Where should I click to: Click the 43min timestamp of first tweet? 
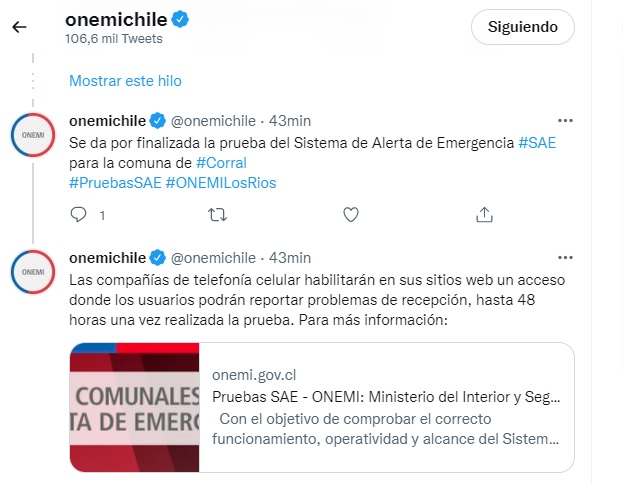[290, 121]
